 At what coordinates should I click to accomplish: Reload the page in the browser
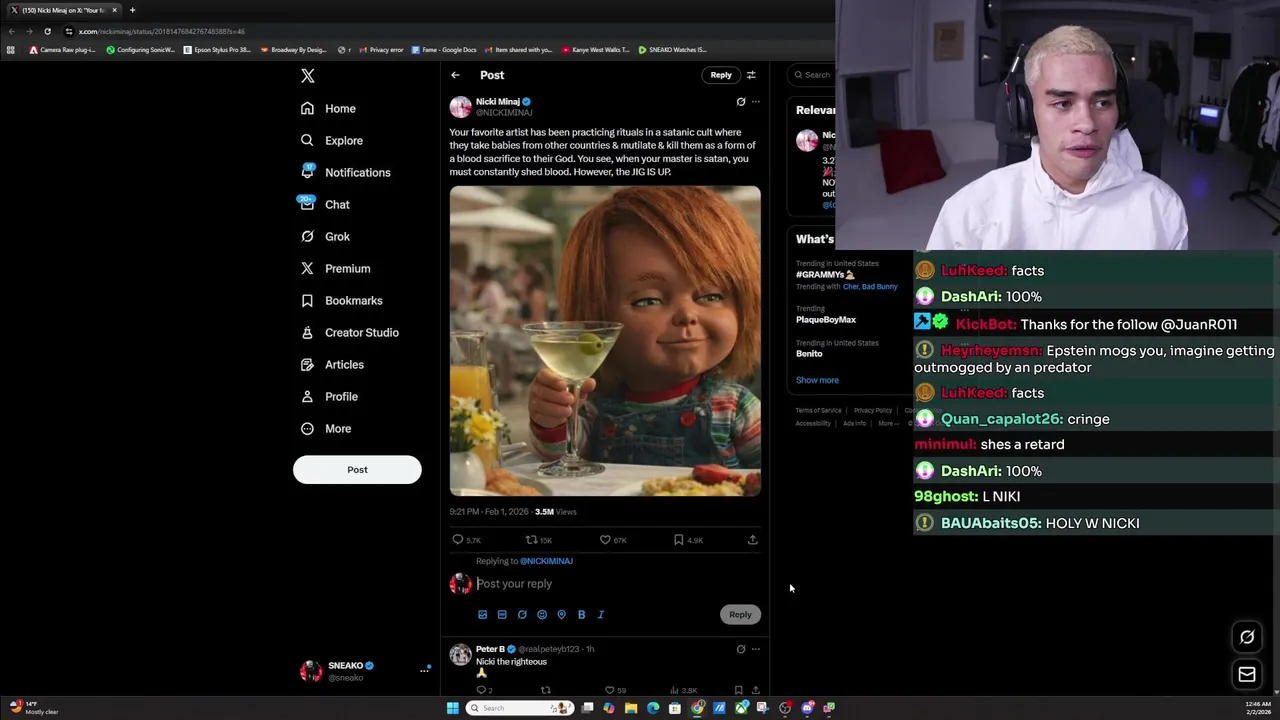(x=47, y=31)
